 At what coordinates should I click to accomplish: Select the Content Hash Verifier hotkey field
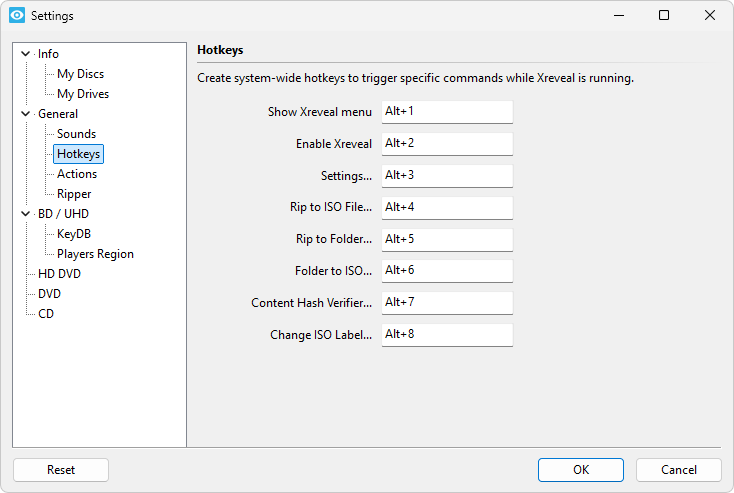coord(446,303)
